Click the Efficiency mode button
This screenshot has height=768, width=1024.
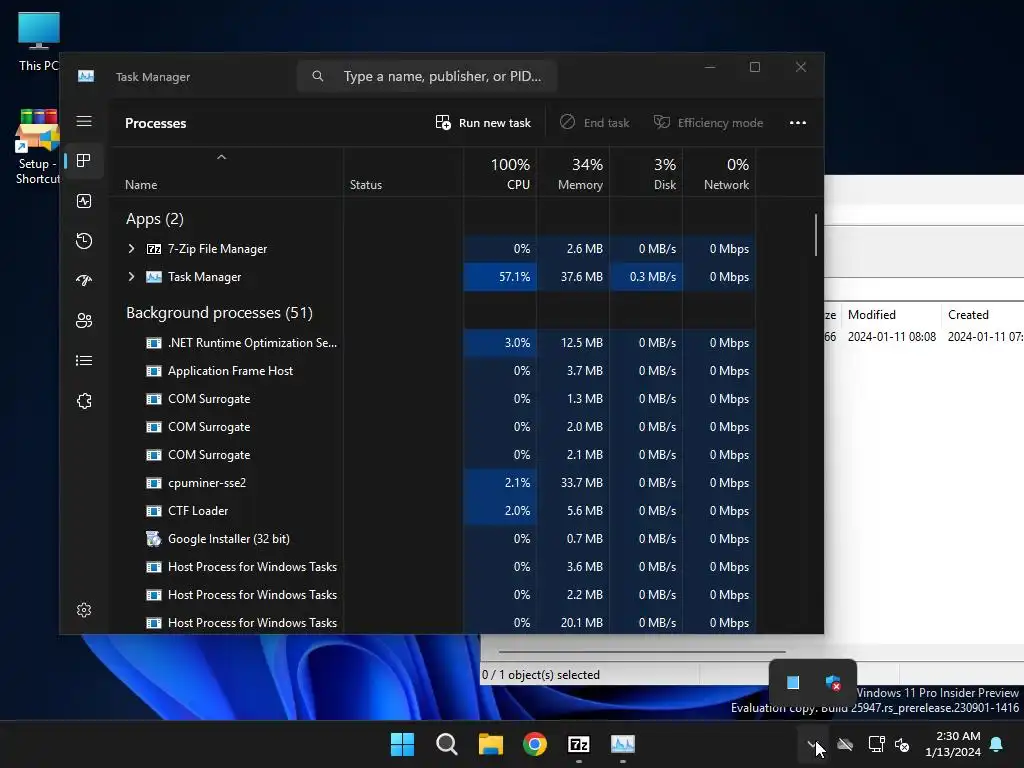pos(709,123)
